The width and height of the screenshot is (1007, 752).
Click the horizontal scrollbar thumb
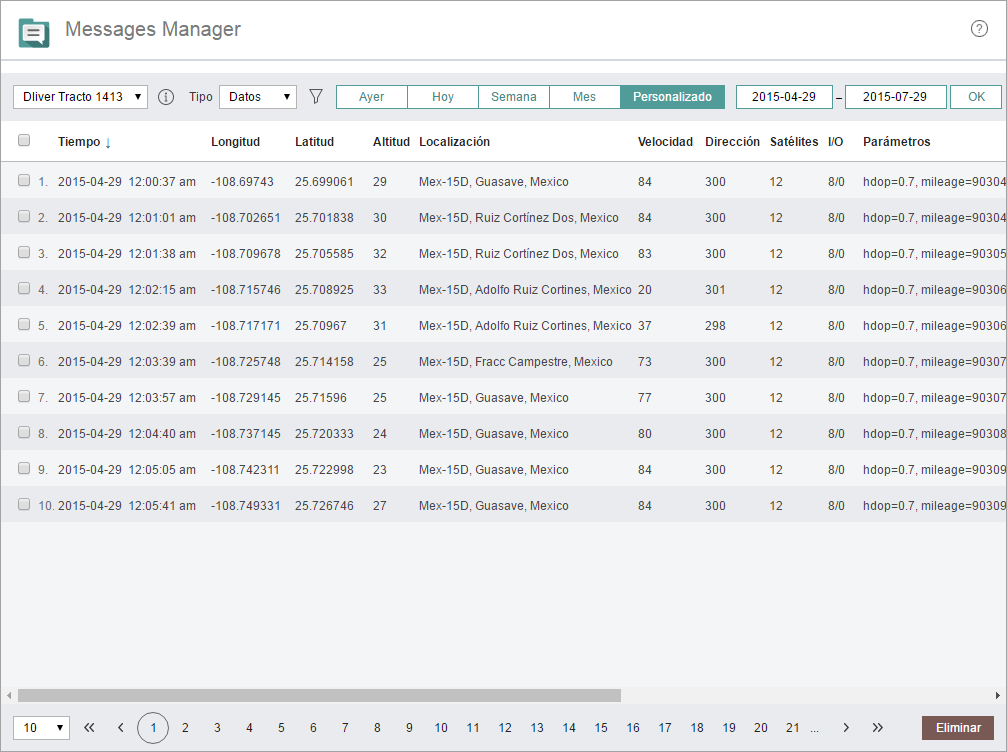[x=319, y=695]
